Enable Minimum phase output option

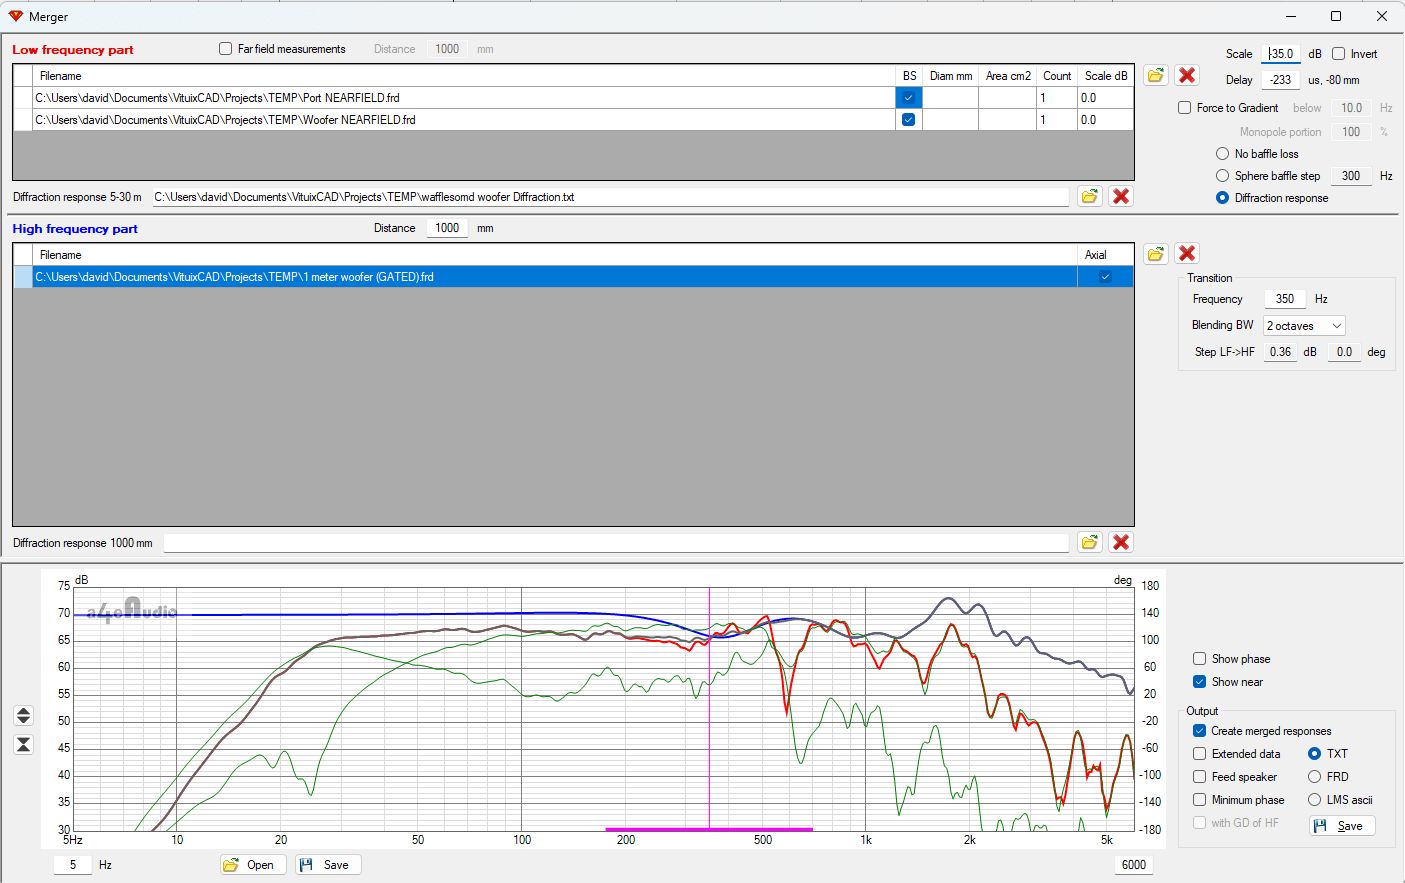tap(1199, 800)
